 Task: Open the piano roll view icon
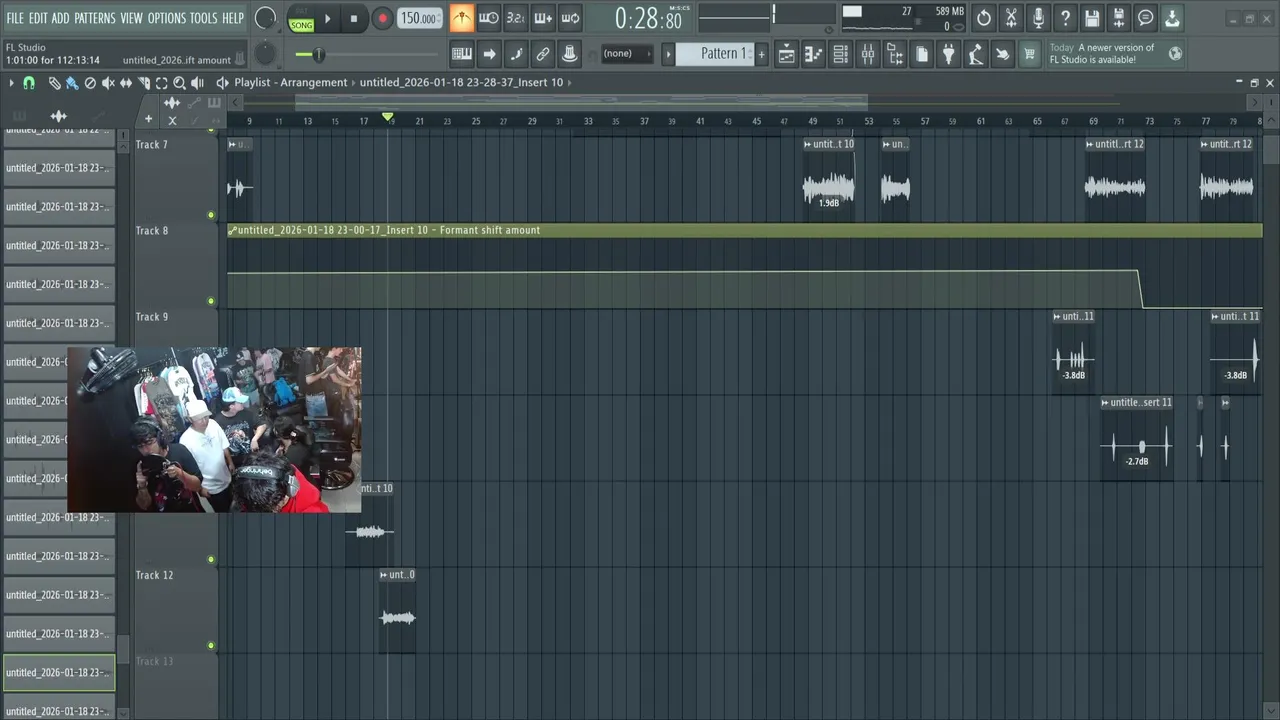[814, 54]
